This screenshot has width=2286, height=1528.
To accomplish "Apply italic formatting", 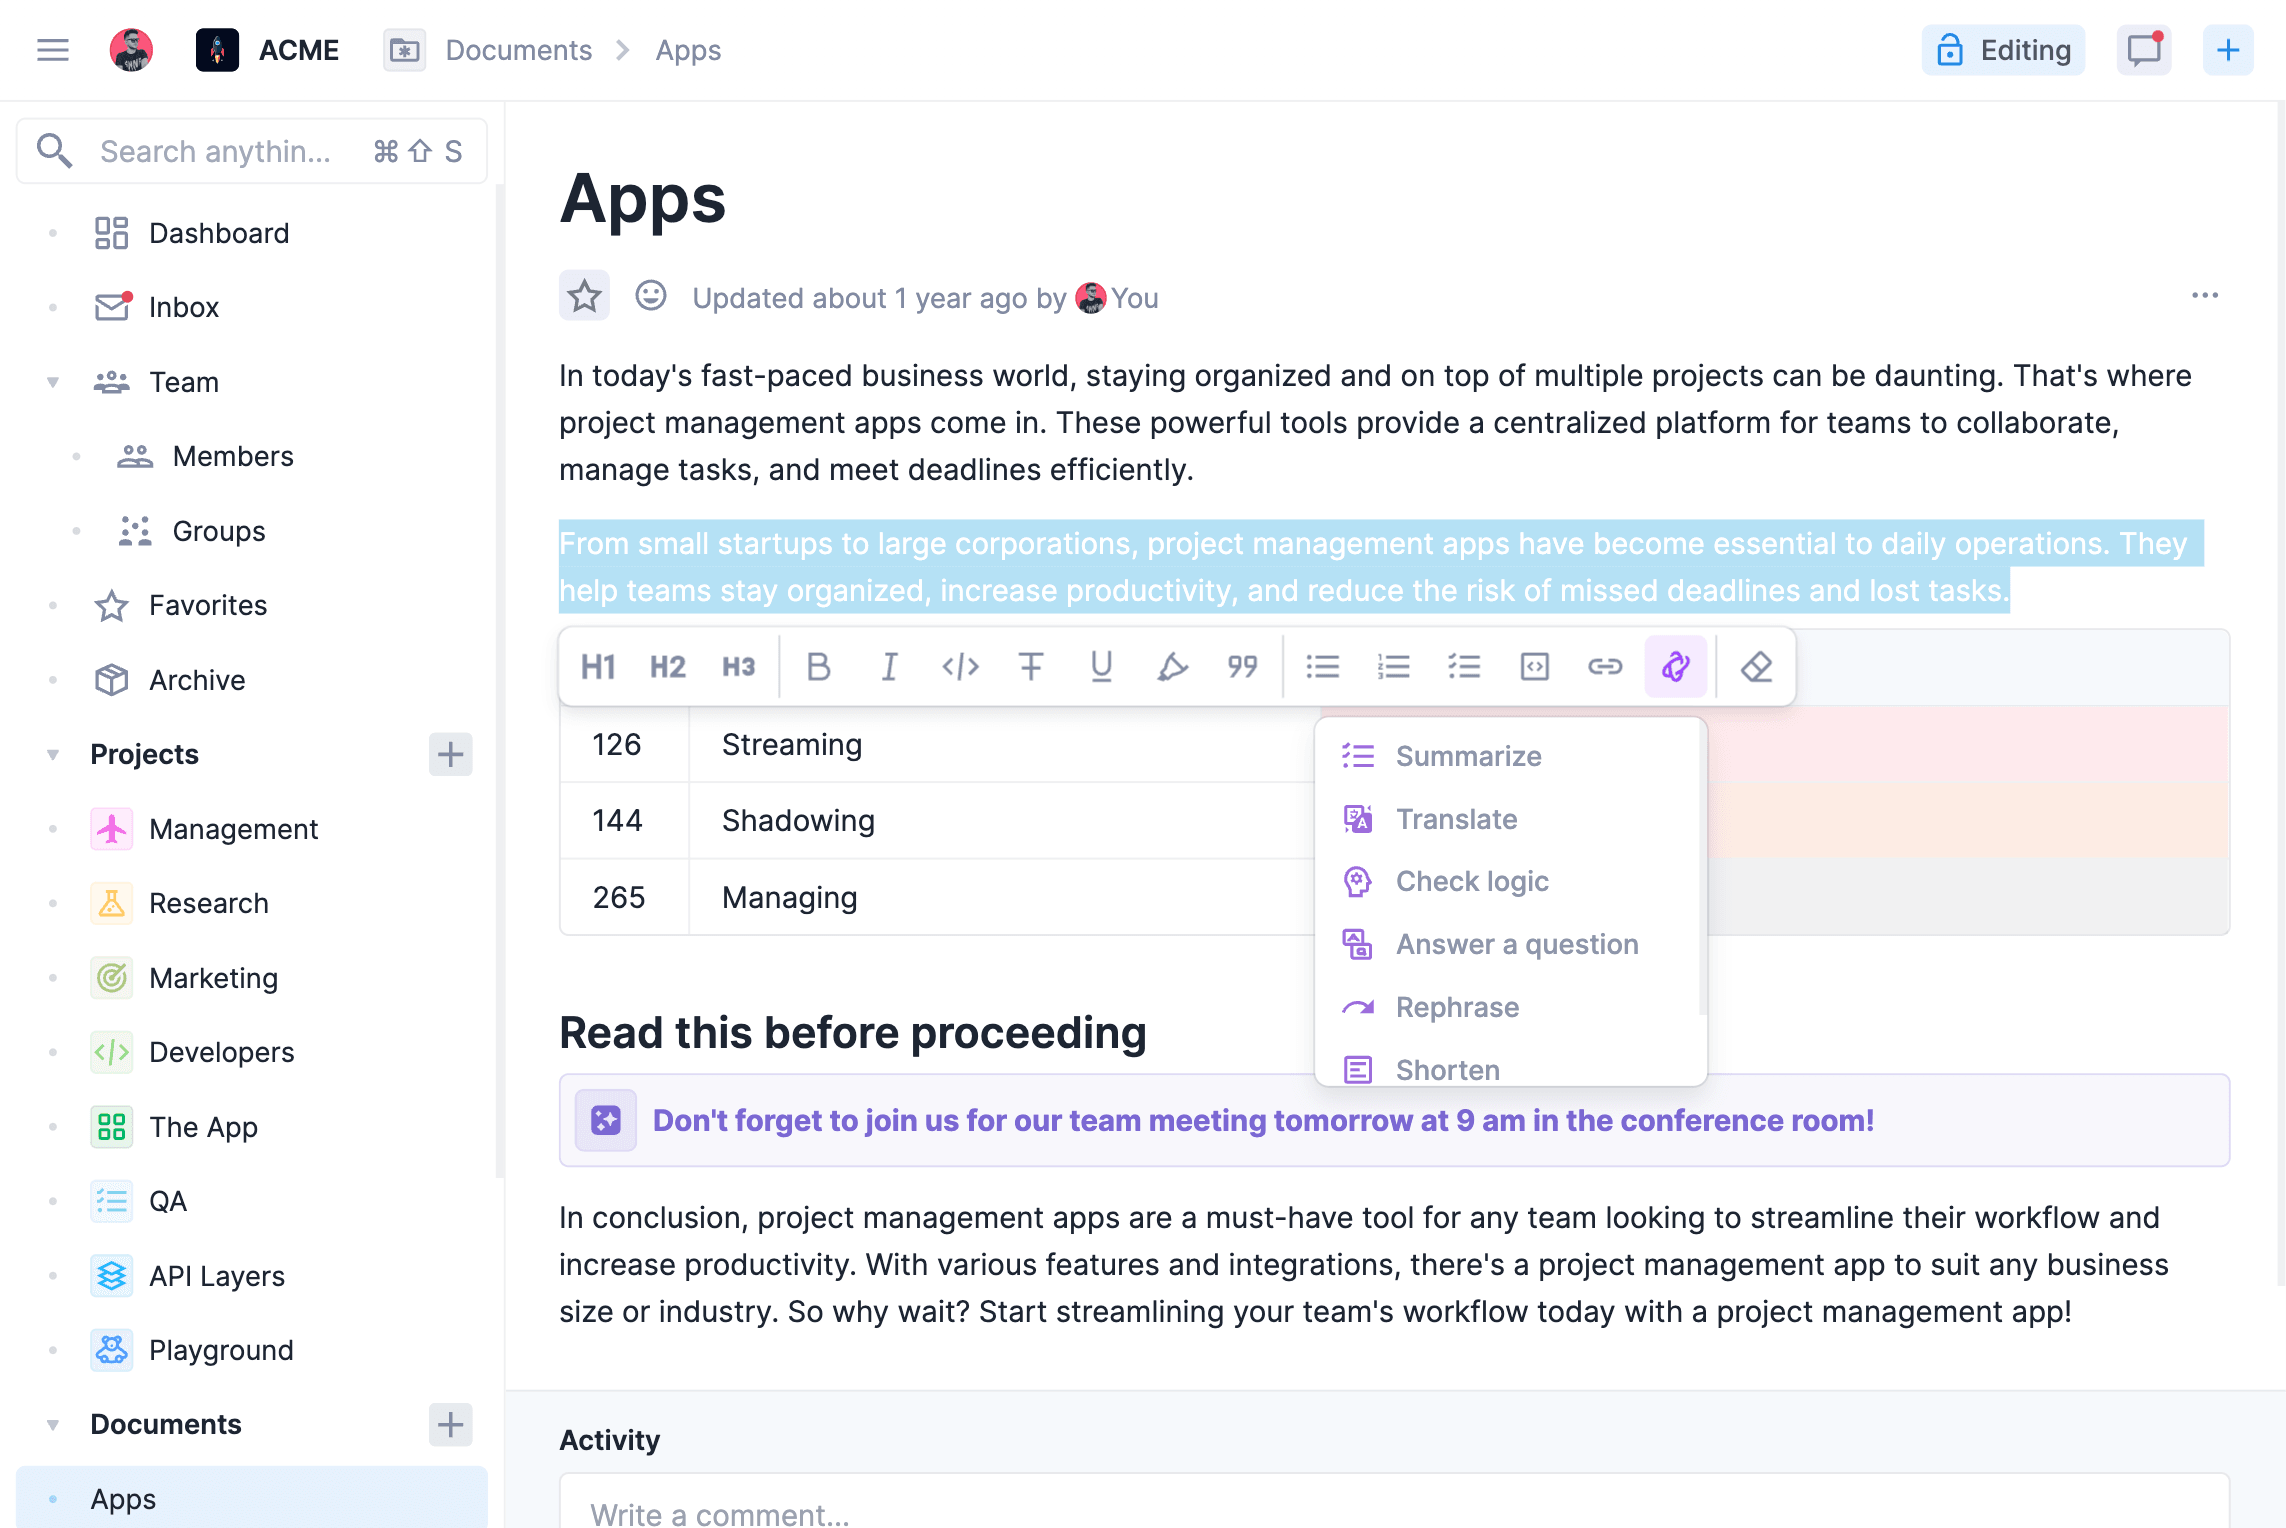I will click(x=890, y=666).
